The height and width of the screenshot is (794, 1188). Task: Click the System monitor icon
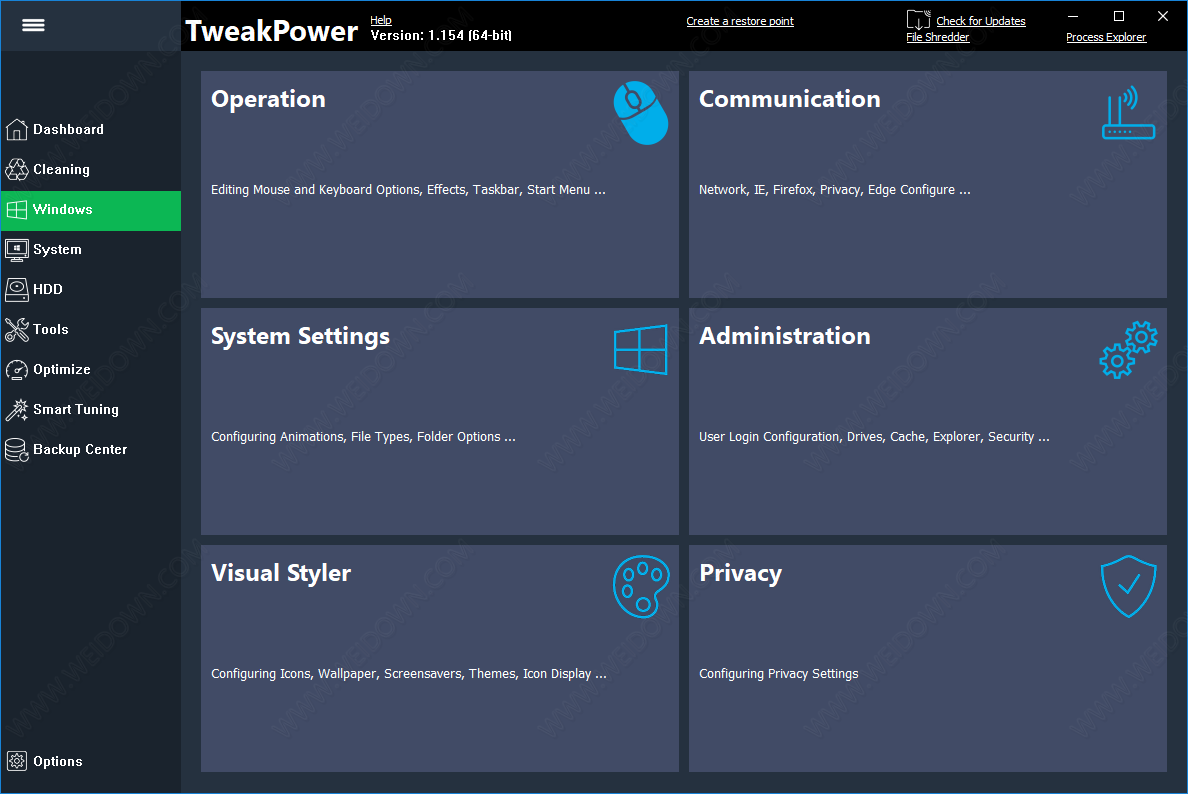click(17, 250)
